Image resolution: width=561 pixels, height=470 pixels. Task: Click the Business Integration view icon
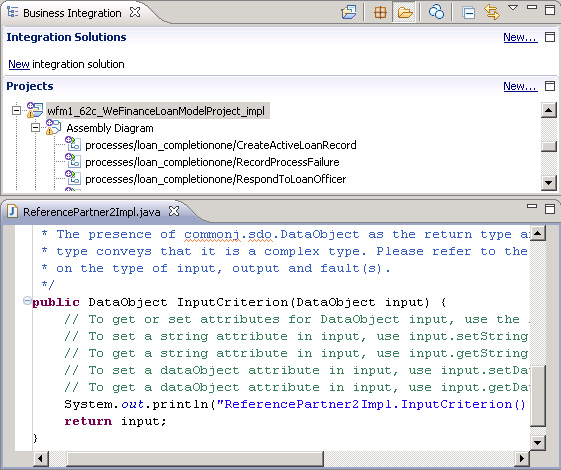point(13,13)
